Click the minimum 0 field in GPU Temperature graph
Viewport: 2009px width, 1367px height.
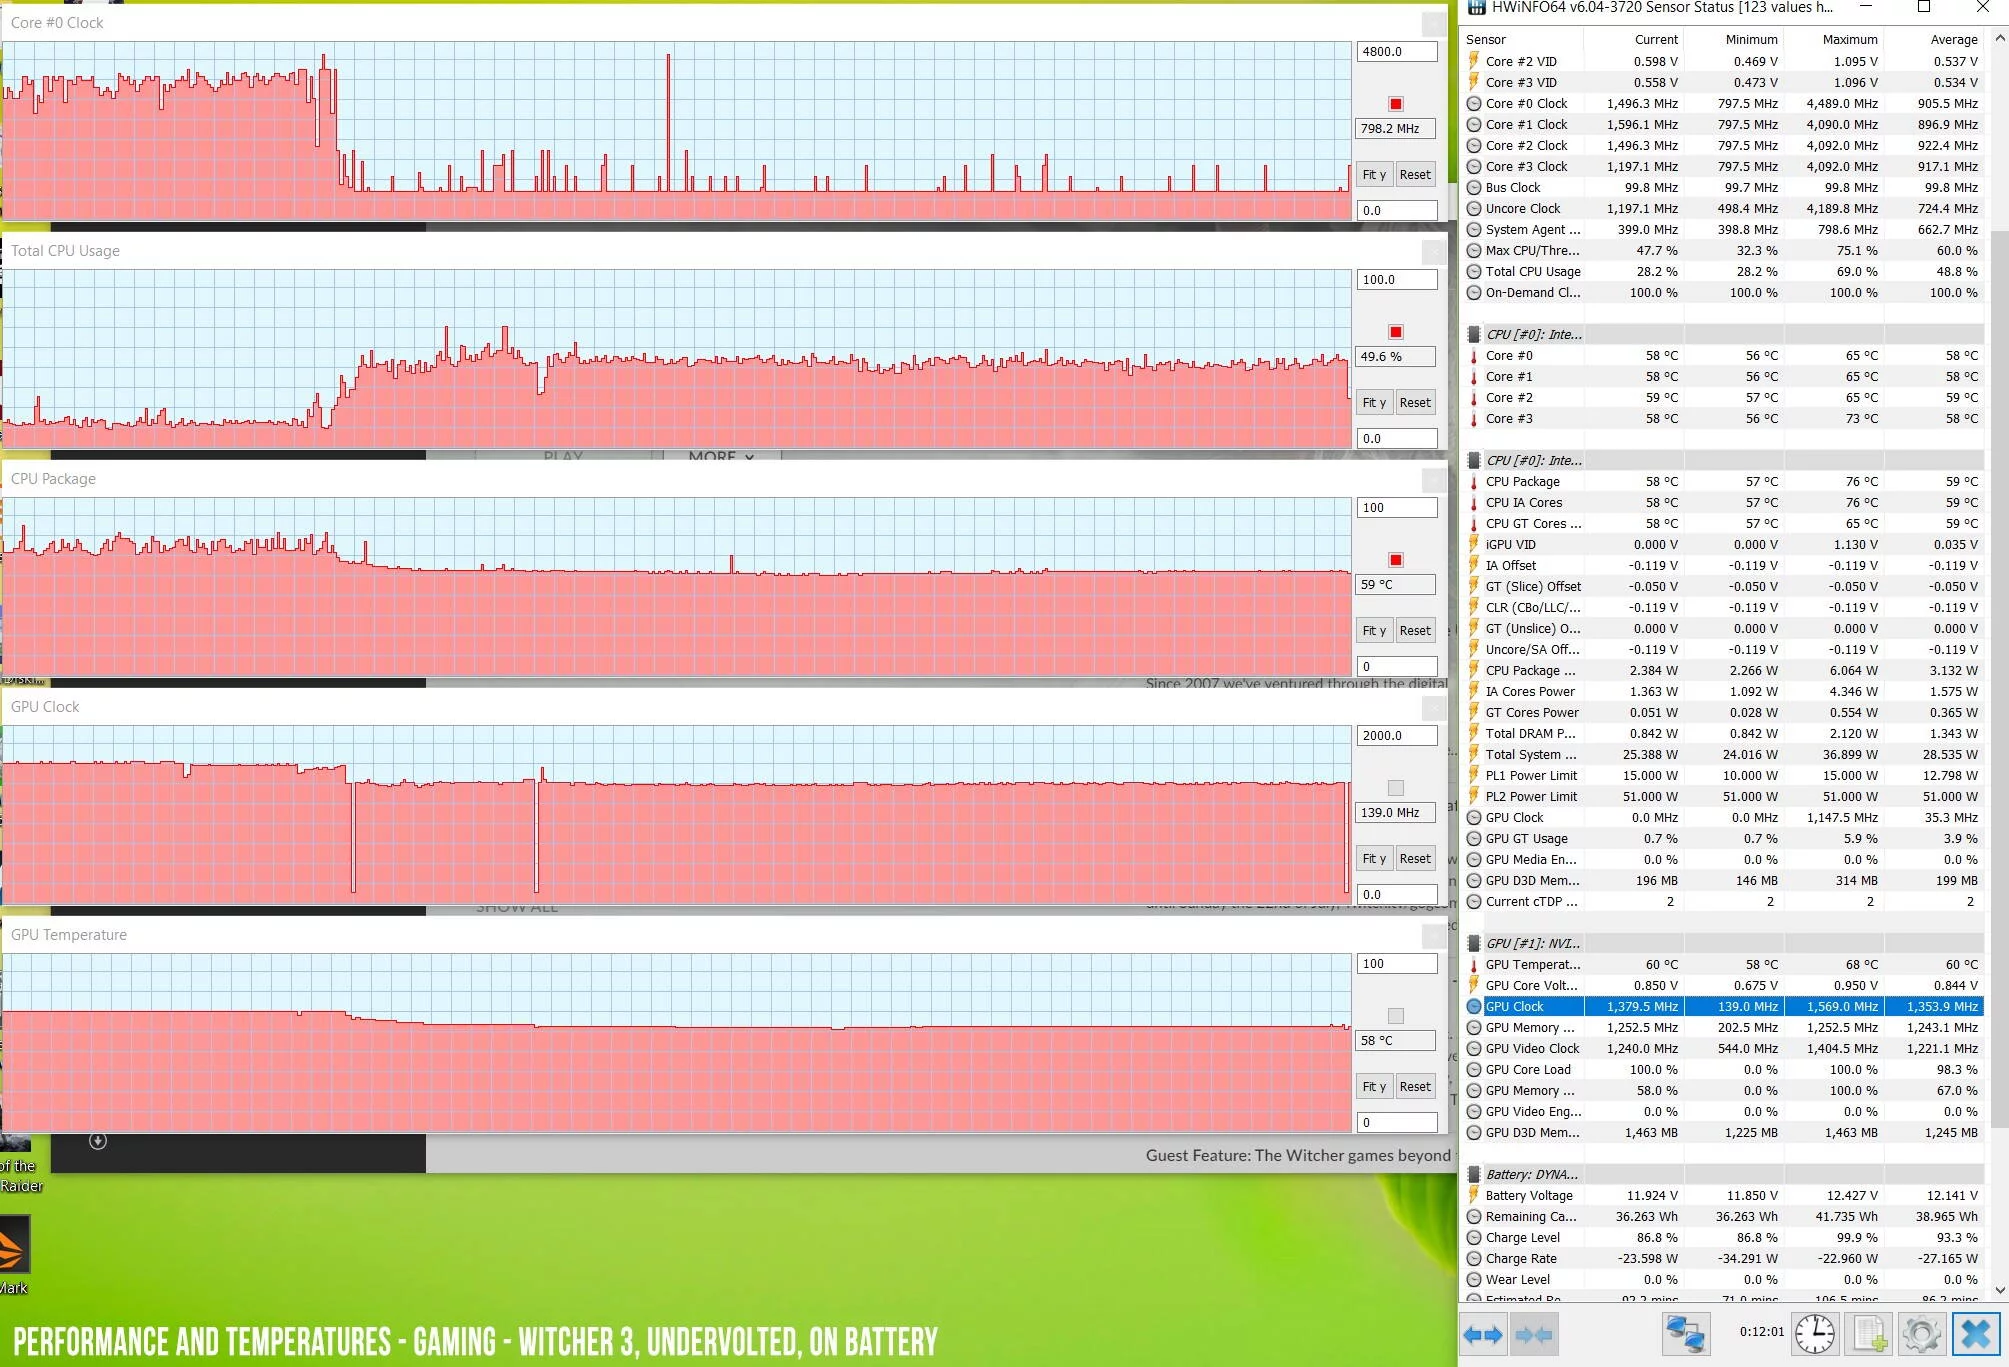pos(1396,1122)
